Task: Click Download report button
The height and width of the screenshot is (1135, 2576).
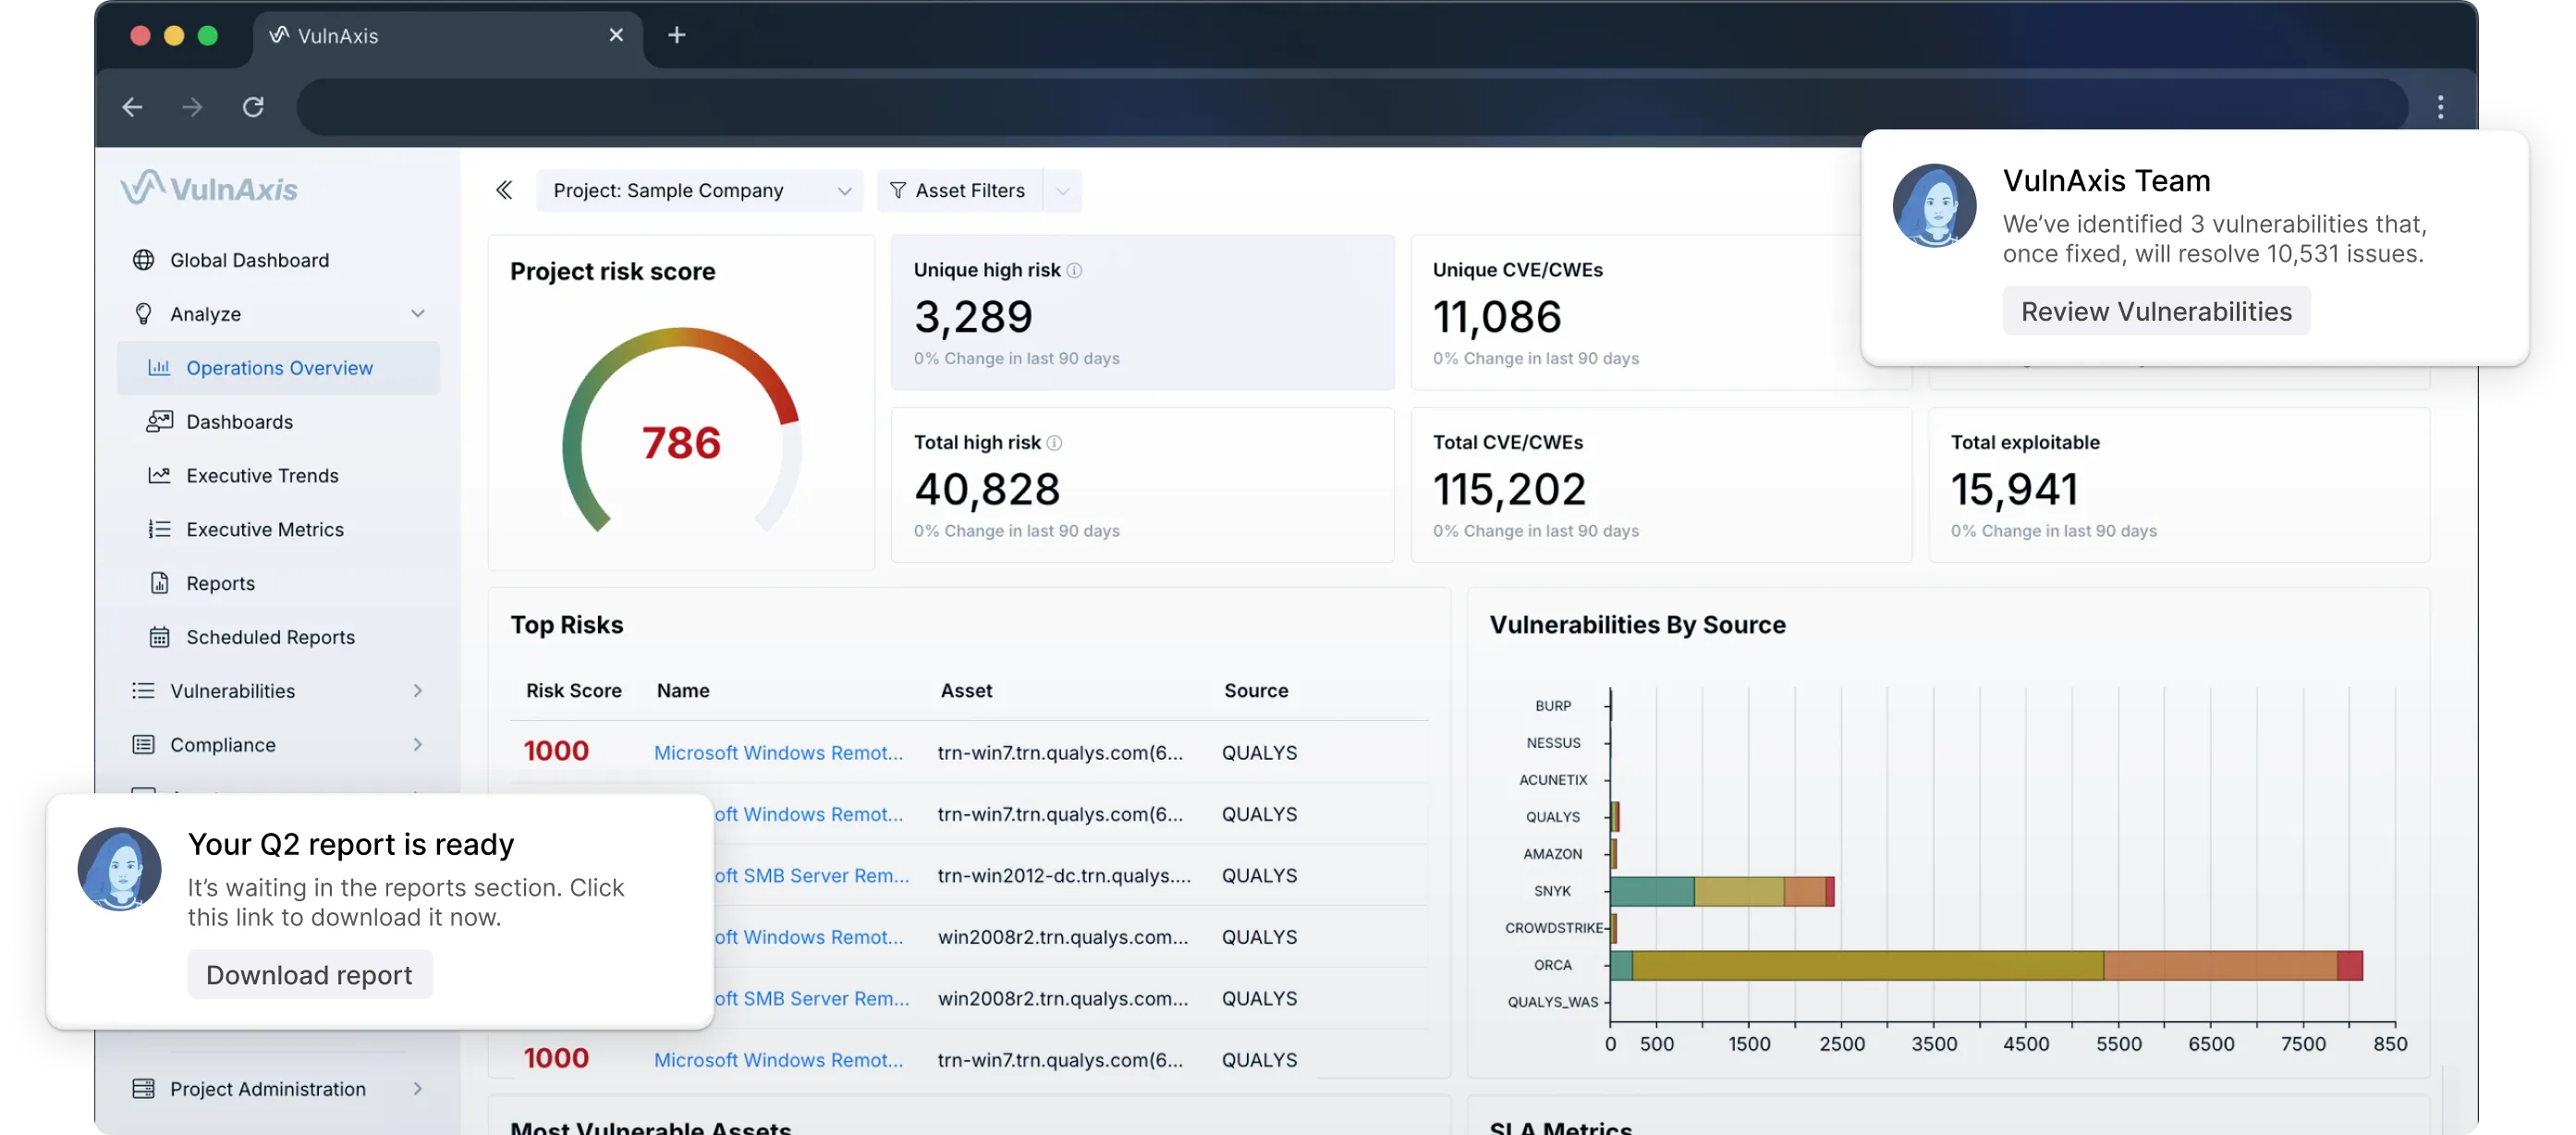Action: 309,975
